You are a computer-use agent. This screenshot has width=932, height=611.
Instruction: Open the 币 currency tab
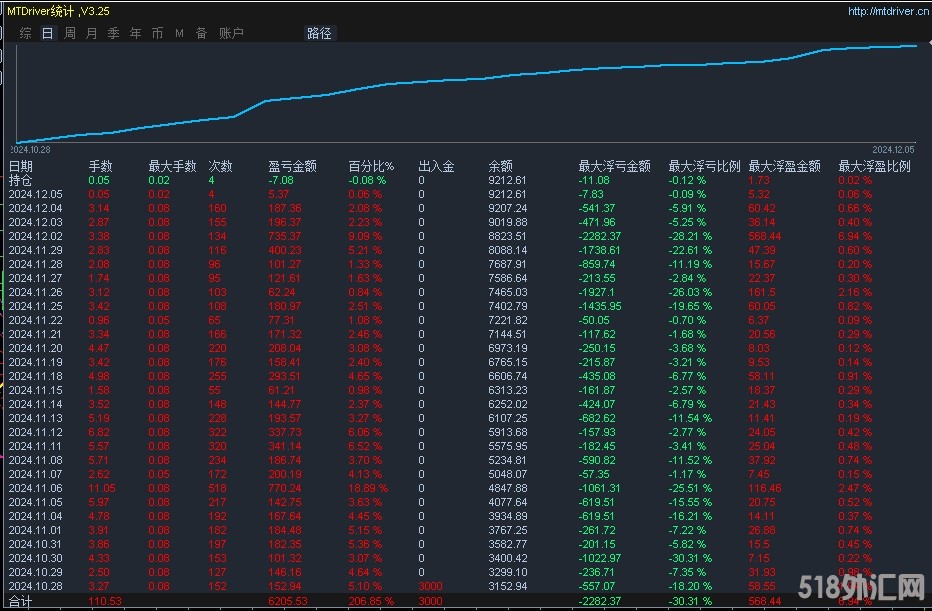[x=158, y=33]
